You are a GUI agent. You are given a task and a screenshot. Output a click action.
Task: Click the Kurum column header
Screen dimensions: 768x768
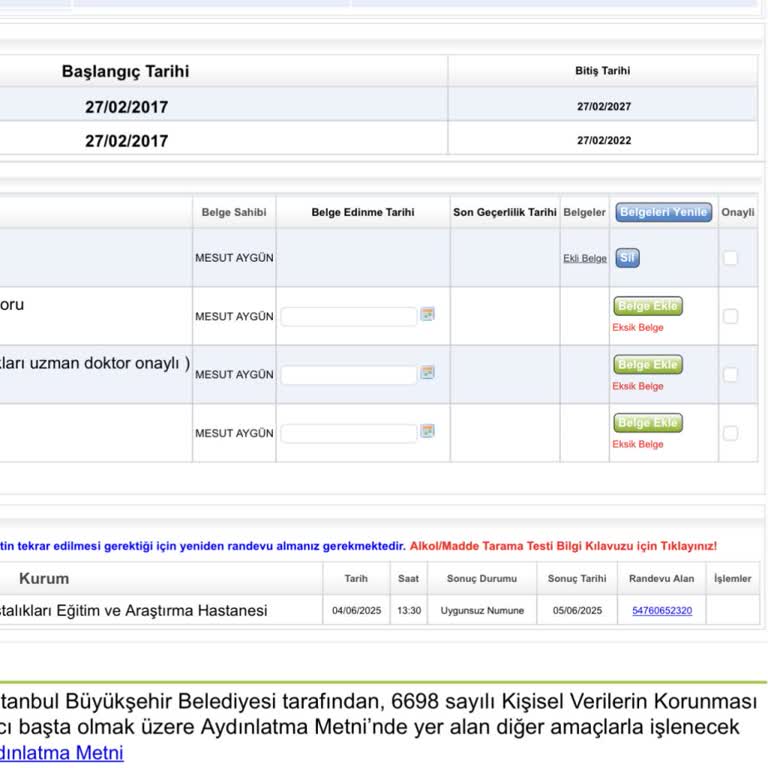(44, 578)
